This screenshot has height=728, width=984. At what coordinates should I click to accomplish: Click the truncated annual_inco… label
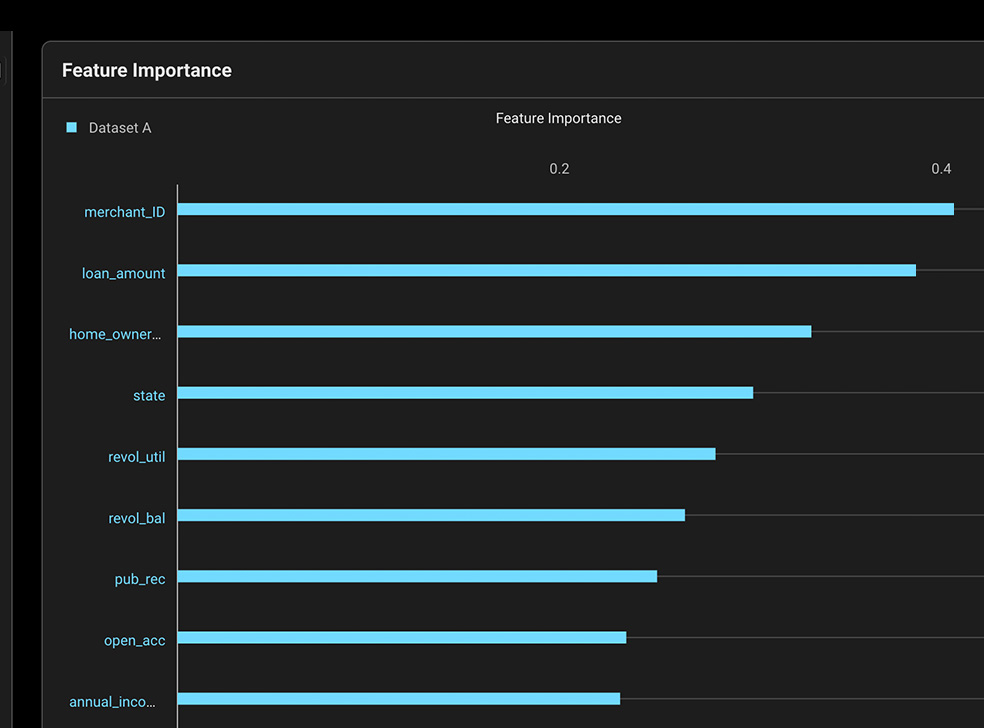point(115,702)
